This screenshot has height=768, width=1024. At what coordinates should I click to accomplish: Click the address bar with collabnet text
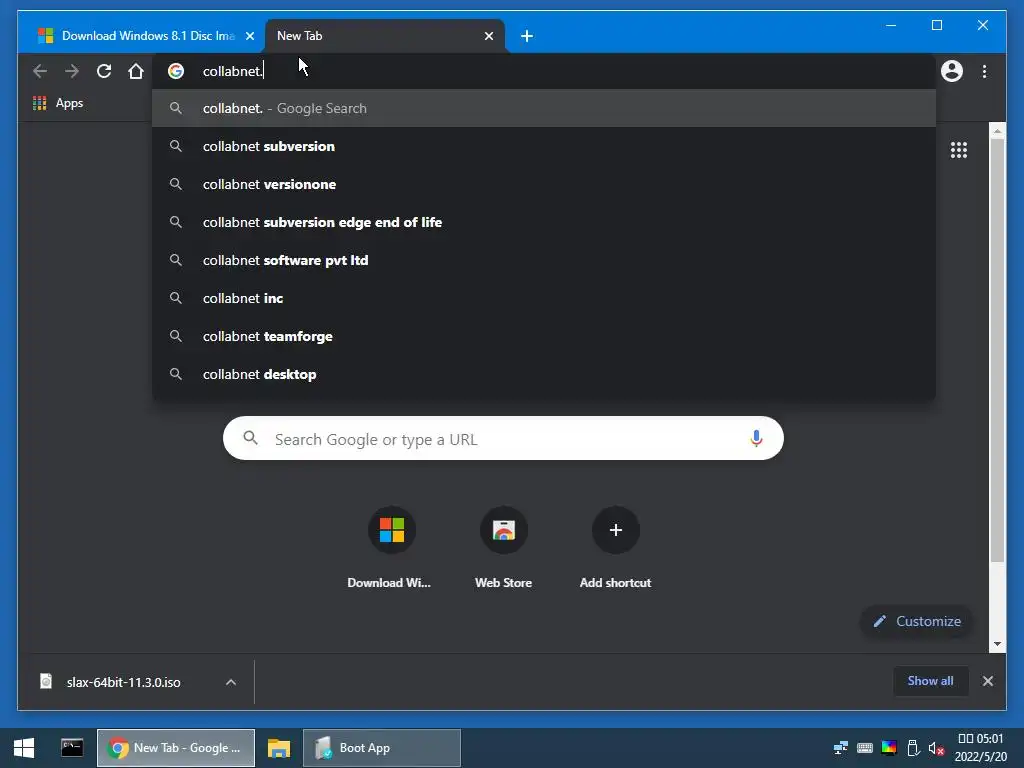(x=543, y=71)
